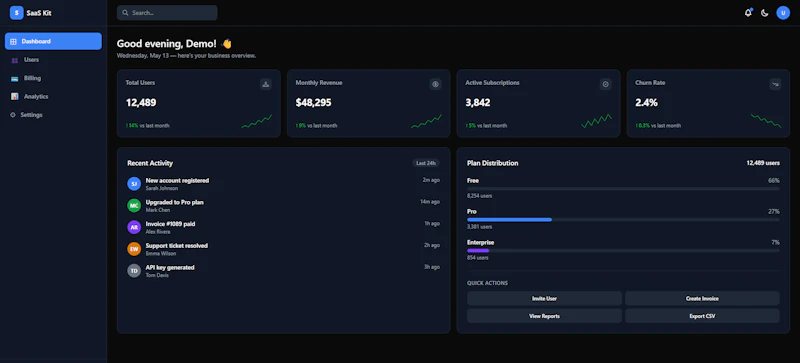Click the Dashboard grid icon in sidebar
This screenshot has width=800, height=363.
pyautogui.click(x=13, y=41)
